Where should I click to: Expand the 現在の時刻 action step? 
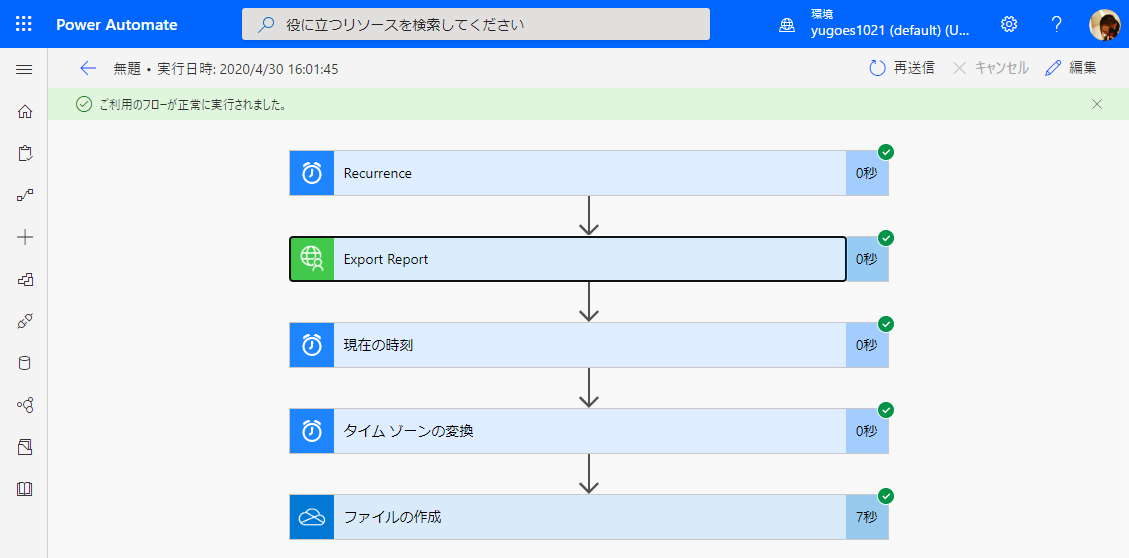(x=589, y=345)
